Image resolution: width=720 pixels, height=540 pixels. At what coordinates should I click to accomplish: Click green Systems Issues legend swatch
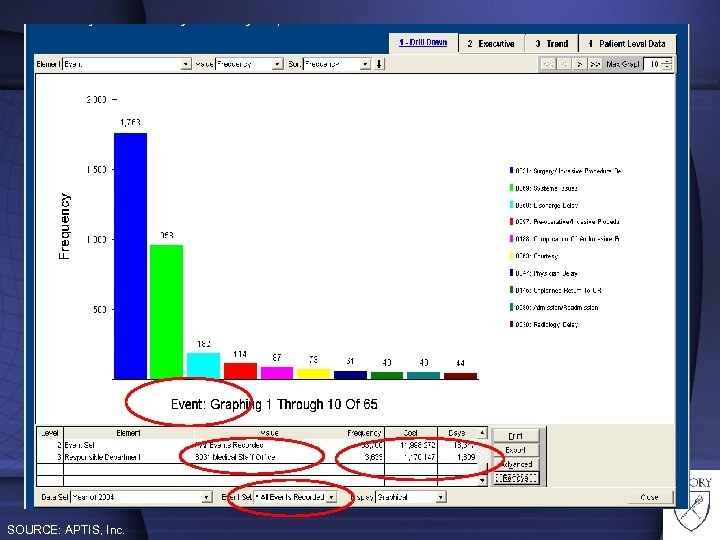511,188
